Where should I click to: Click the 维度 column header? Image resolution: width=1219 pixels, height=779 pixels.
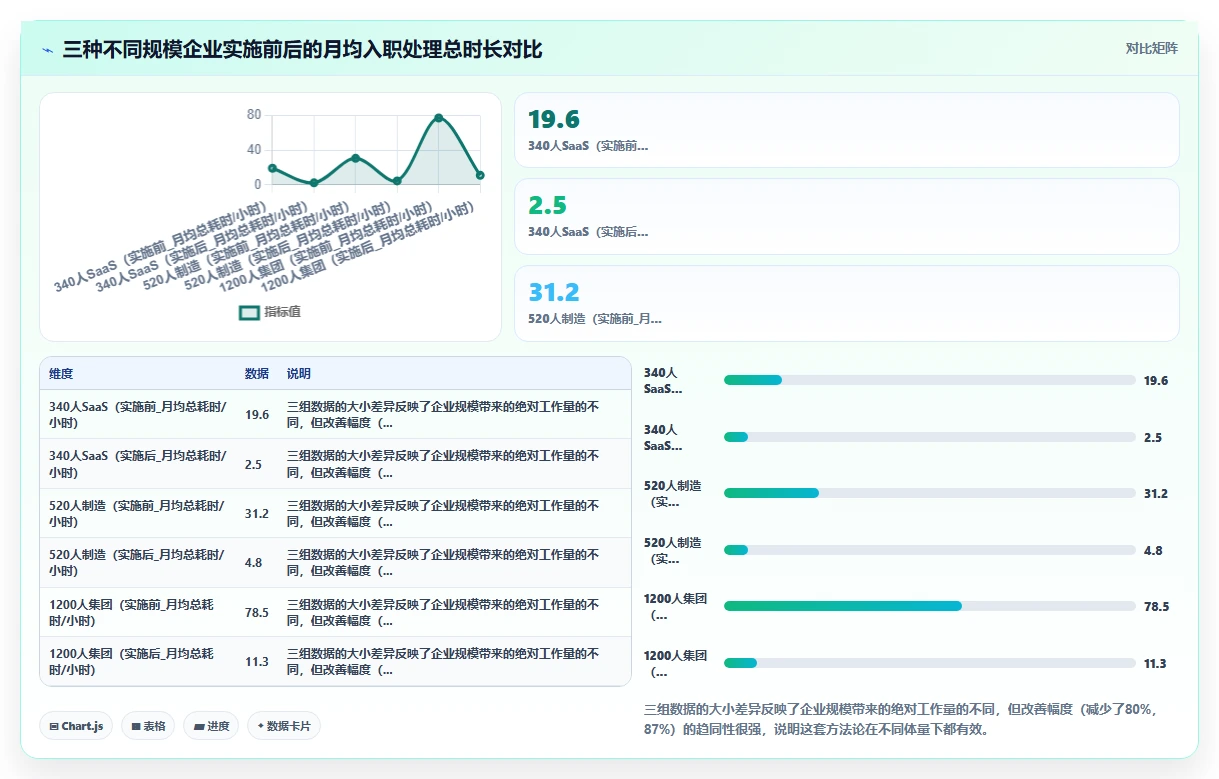coord(61,373)
